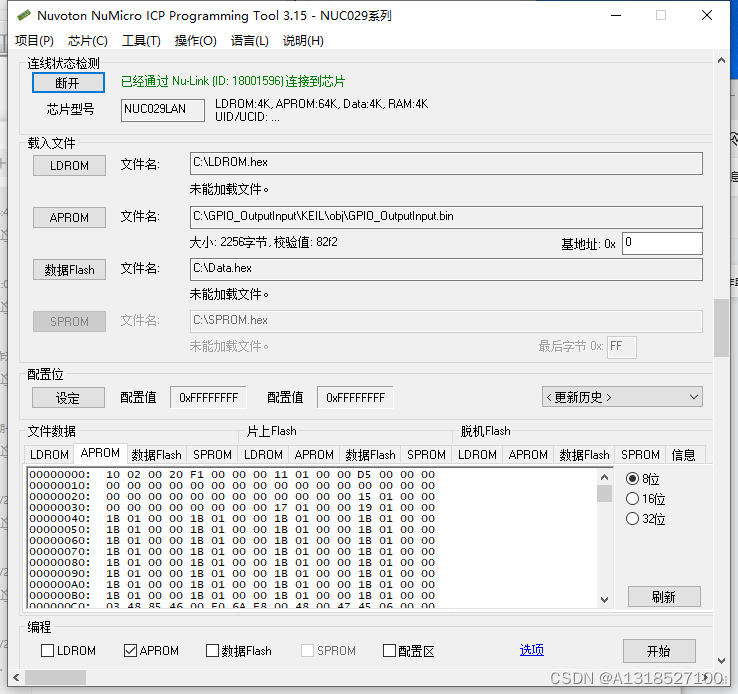Switch to 文件数据 SPROM tab
Viewport: 738px width, 694px height.
212,455
